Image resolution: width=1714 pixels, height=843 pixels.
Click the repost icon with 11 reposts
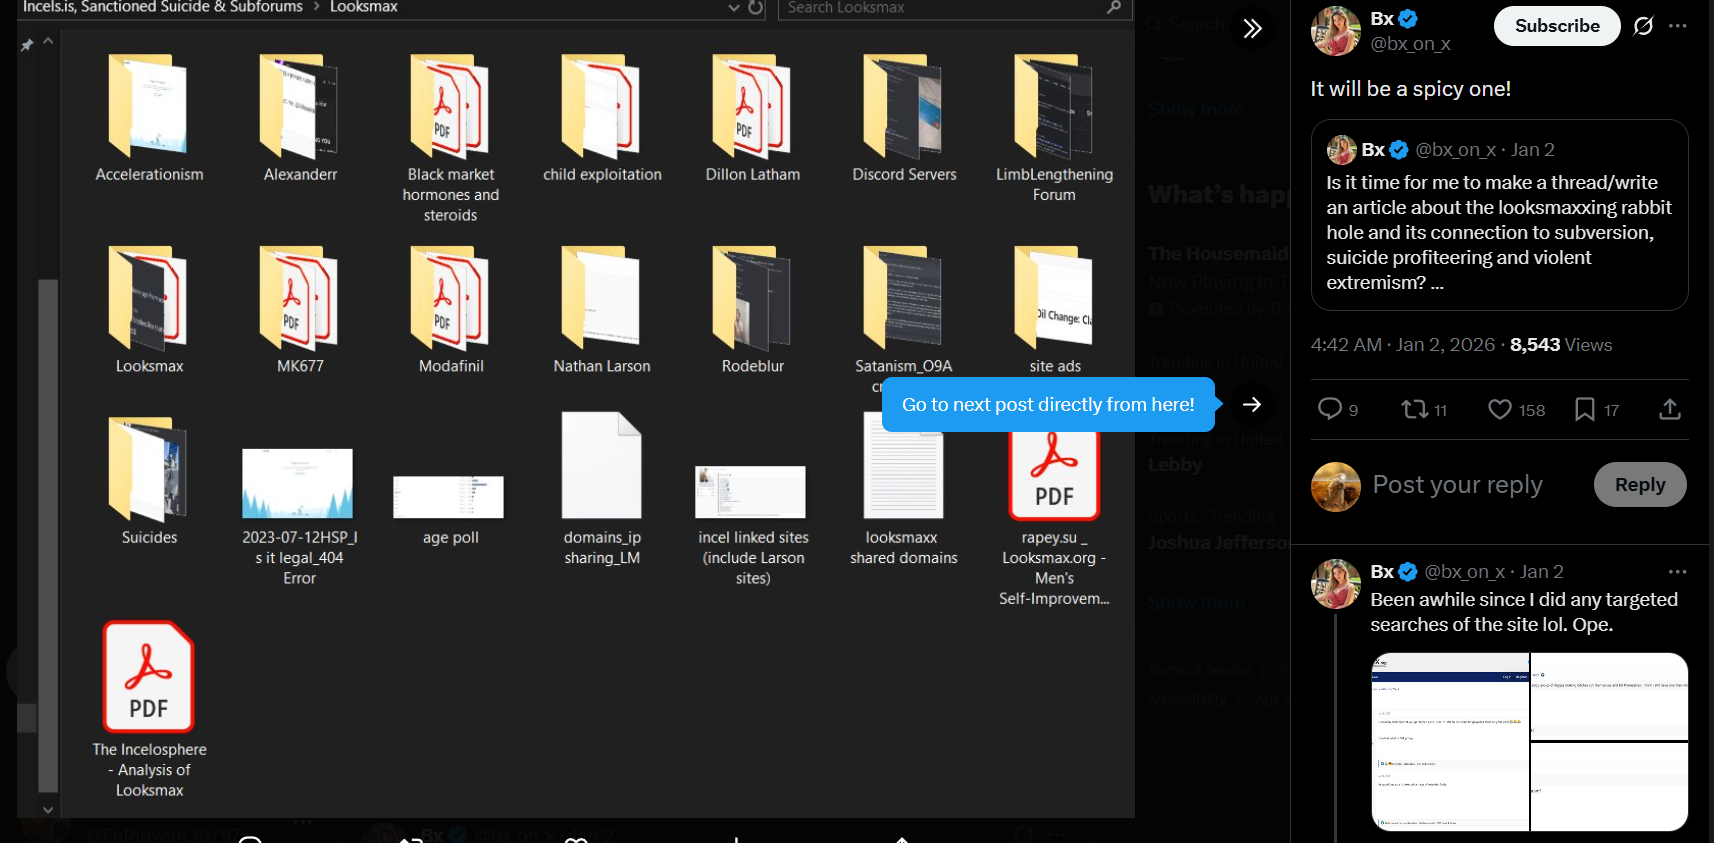[1414, 409]
